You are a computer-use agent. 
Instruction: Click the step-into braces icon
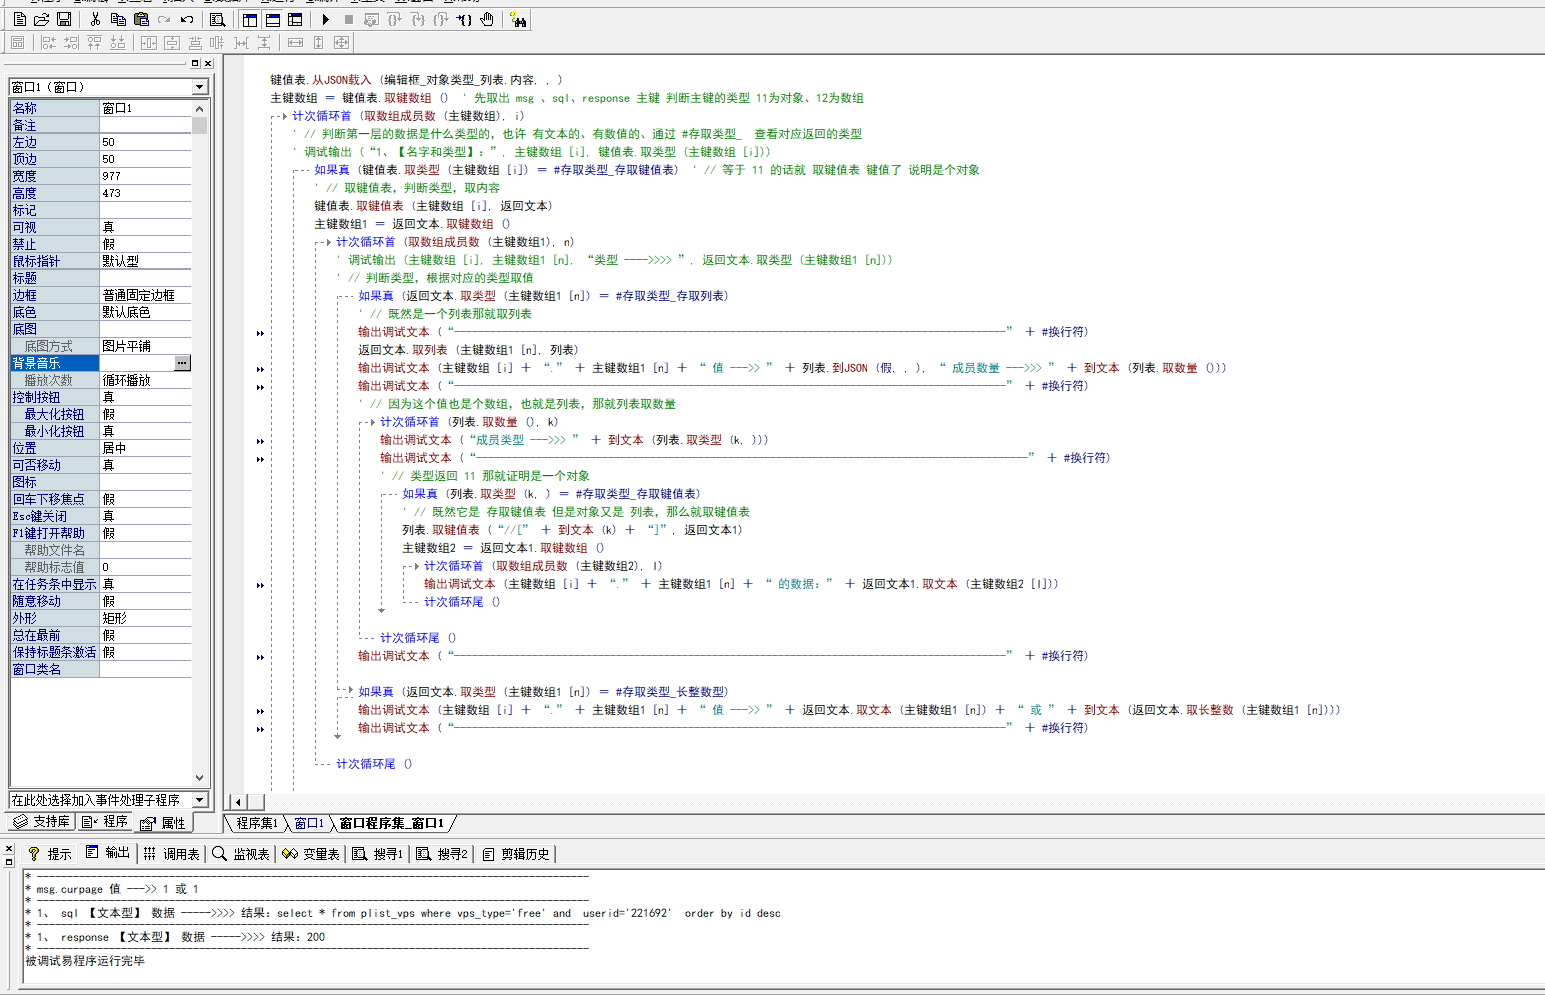click(x=418, y=19)
